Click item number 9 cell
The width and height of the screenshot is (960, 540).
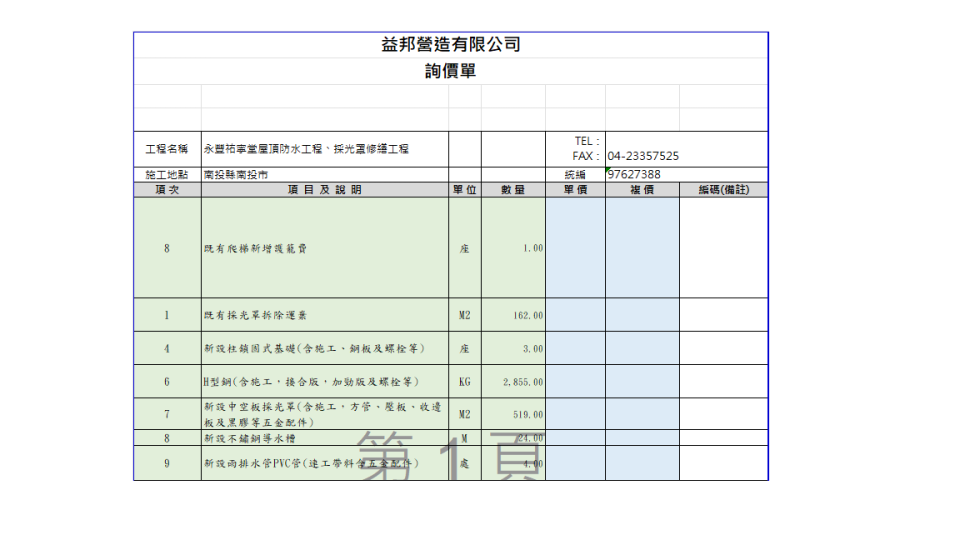(167, 463)
